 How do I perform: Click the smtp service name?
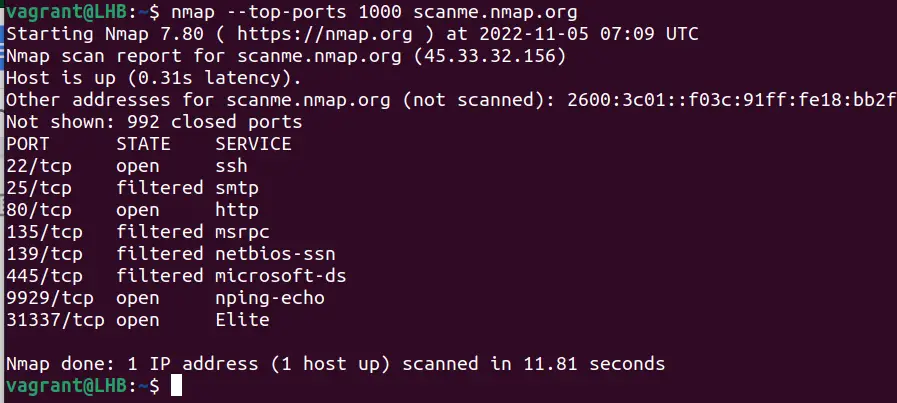(237, 188)
